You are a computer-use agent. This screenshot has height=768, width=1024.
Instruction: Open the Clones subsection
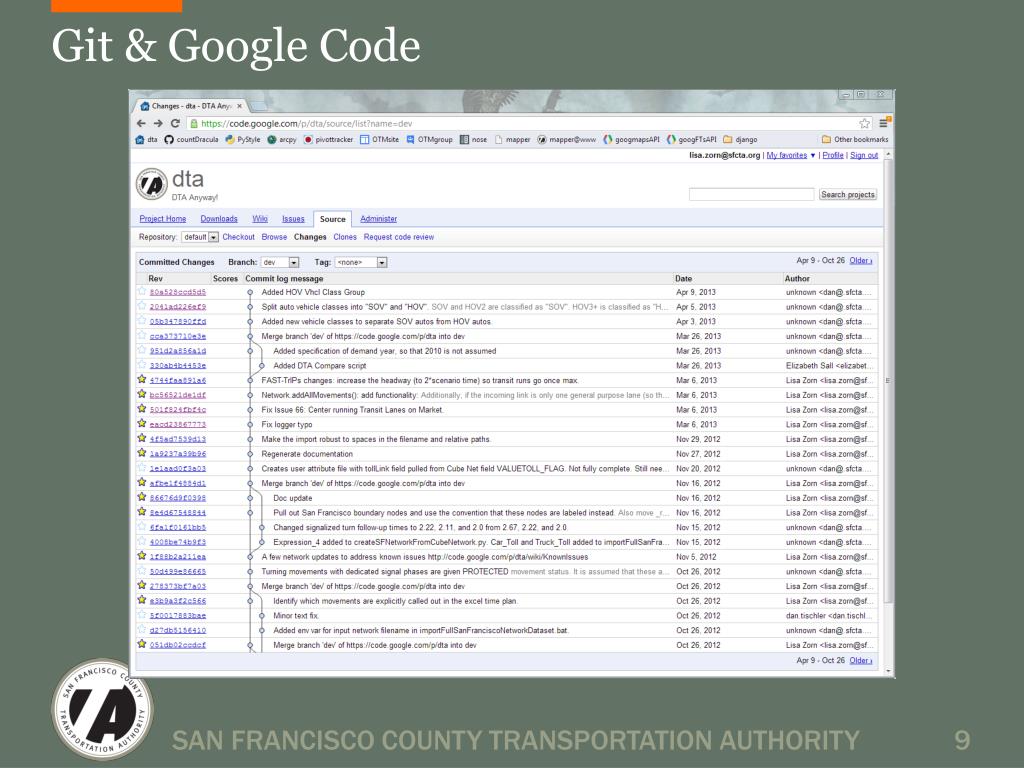click(x=345, y=237)
